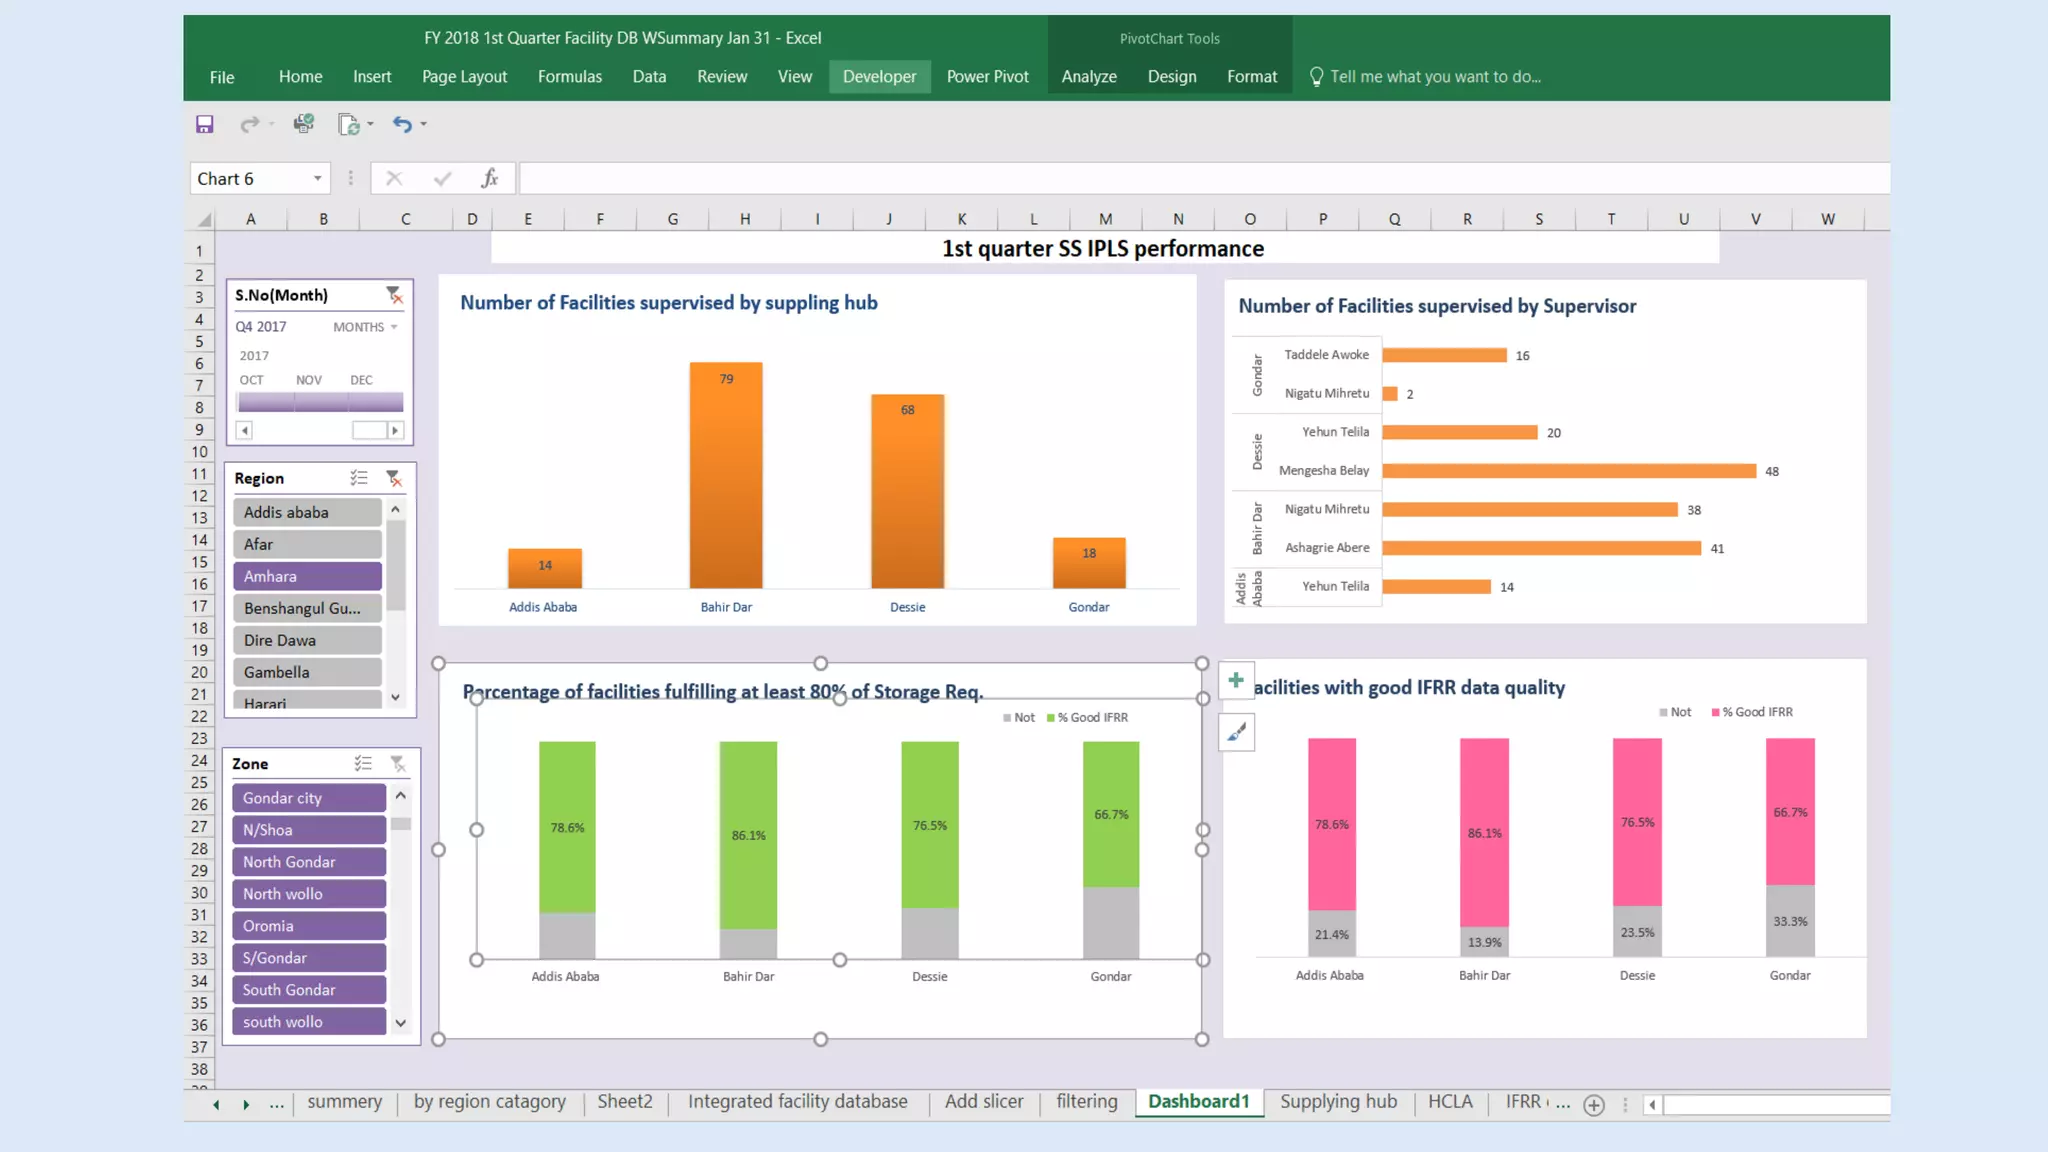This screenshot has width=2048, height=1152.
Task: Switch to the Supplying hub sheet
Action: click(x=1338, y=1101)
